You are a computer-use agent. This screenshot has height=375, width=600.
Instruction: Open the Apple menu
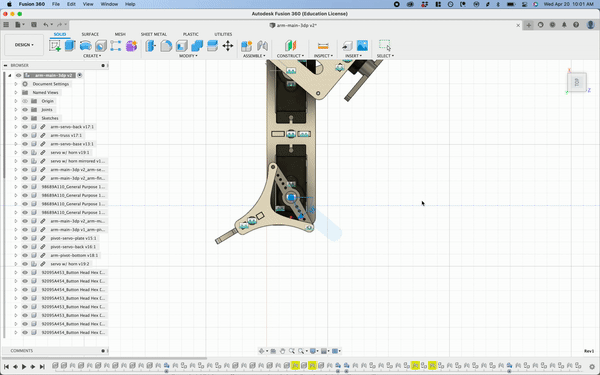(9, 4)
